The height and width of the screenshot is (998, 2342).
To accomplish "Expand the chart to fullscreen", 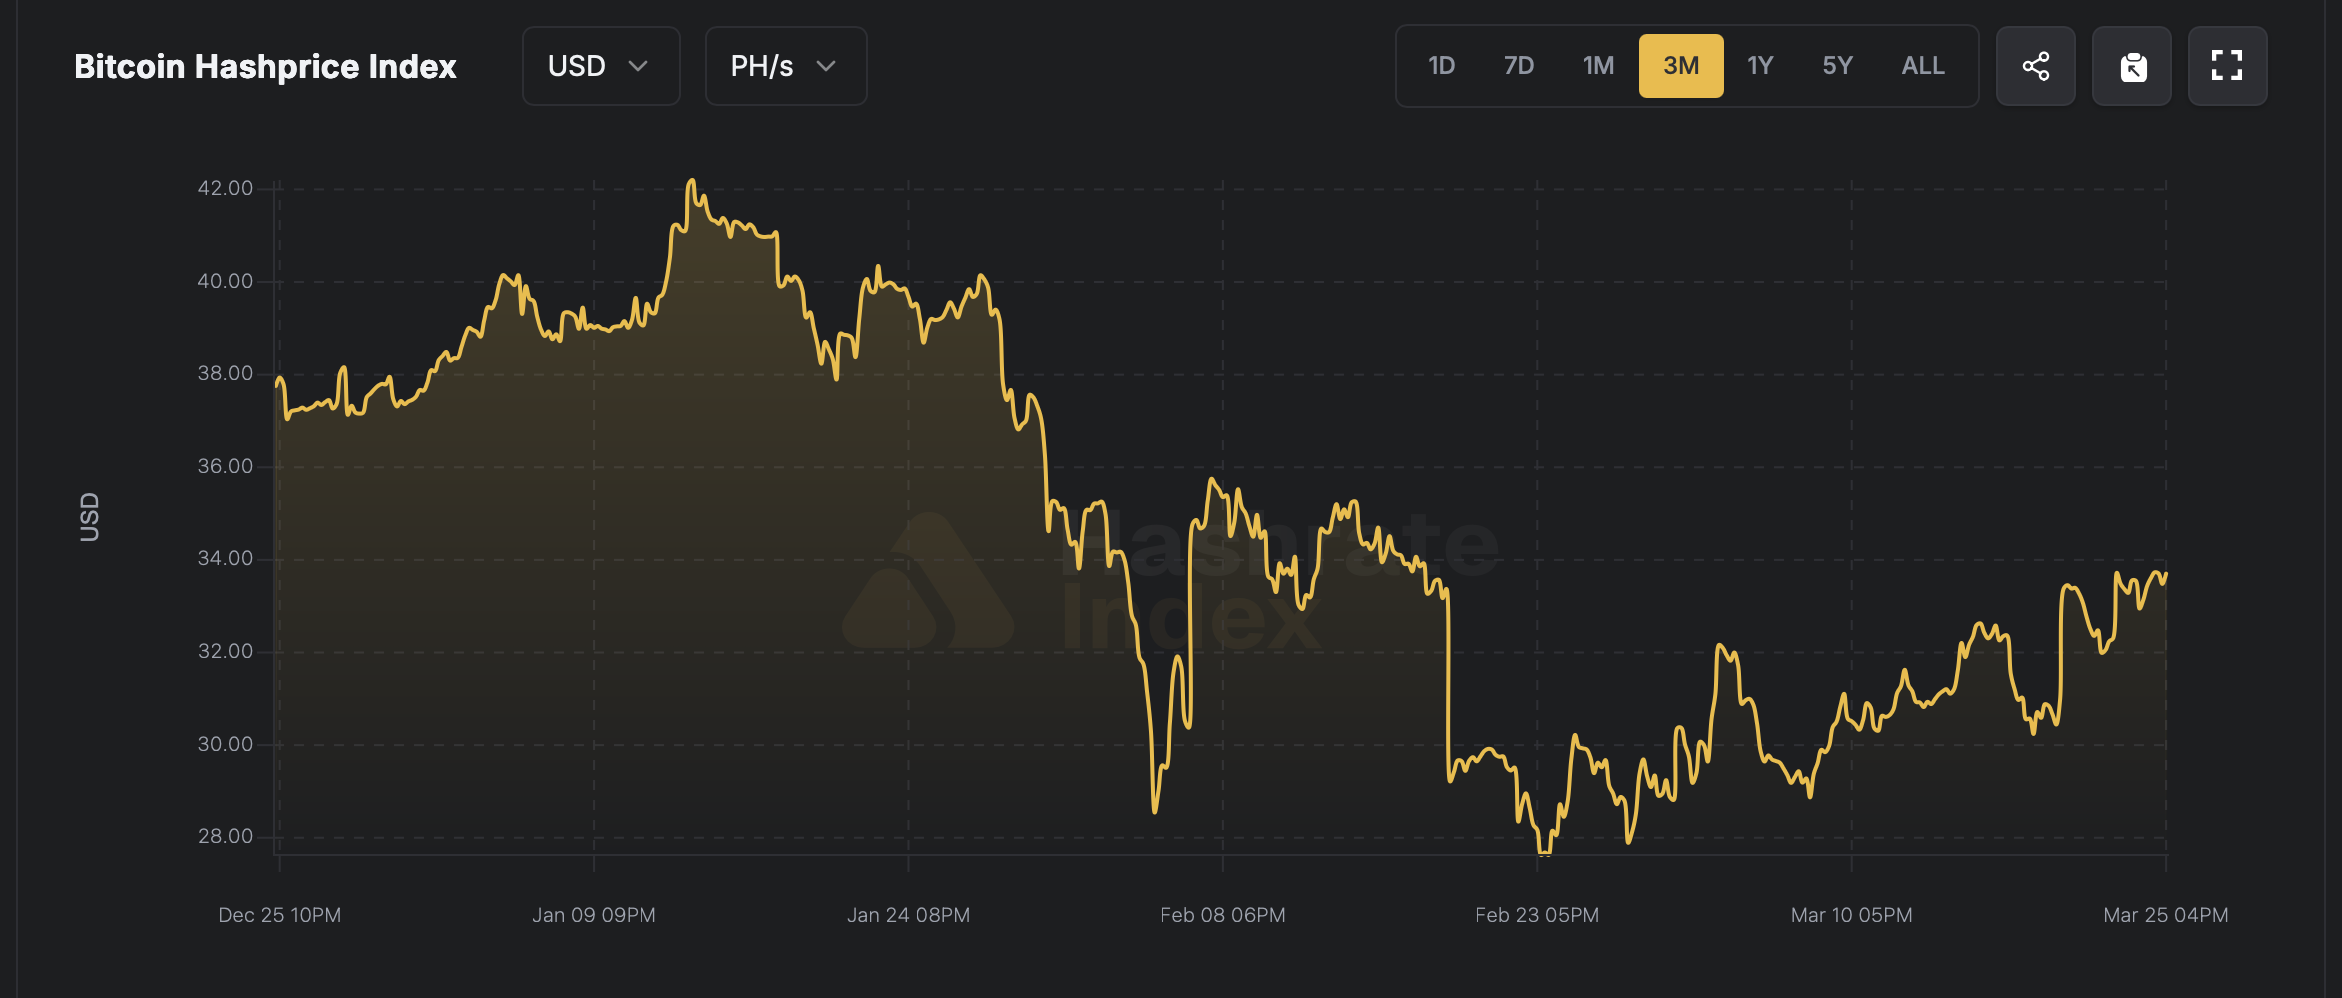I will 2227,66.
